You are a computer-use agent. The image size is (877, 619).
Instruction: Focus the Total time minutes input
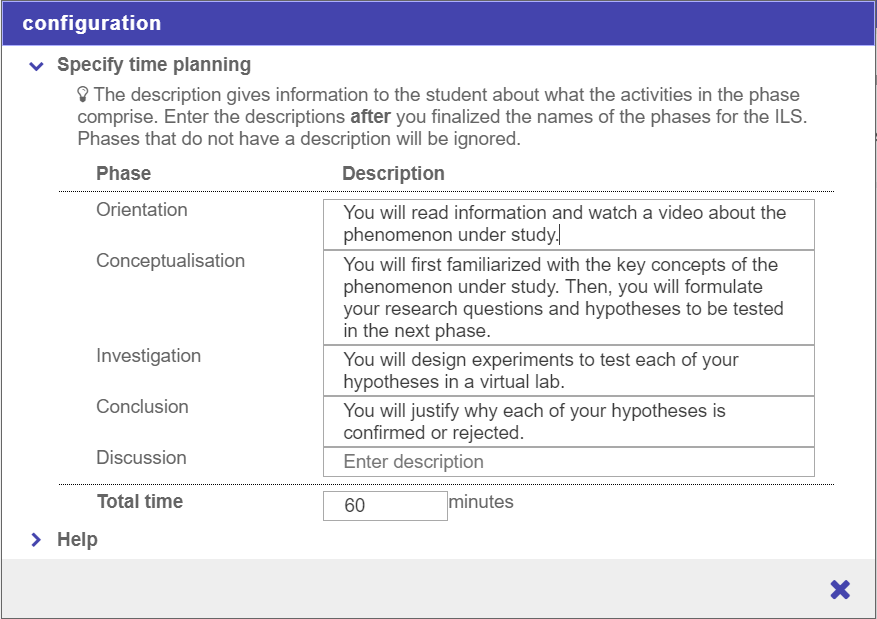pos(385,505)
